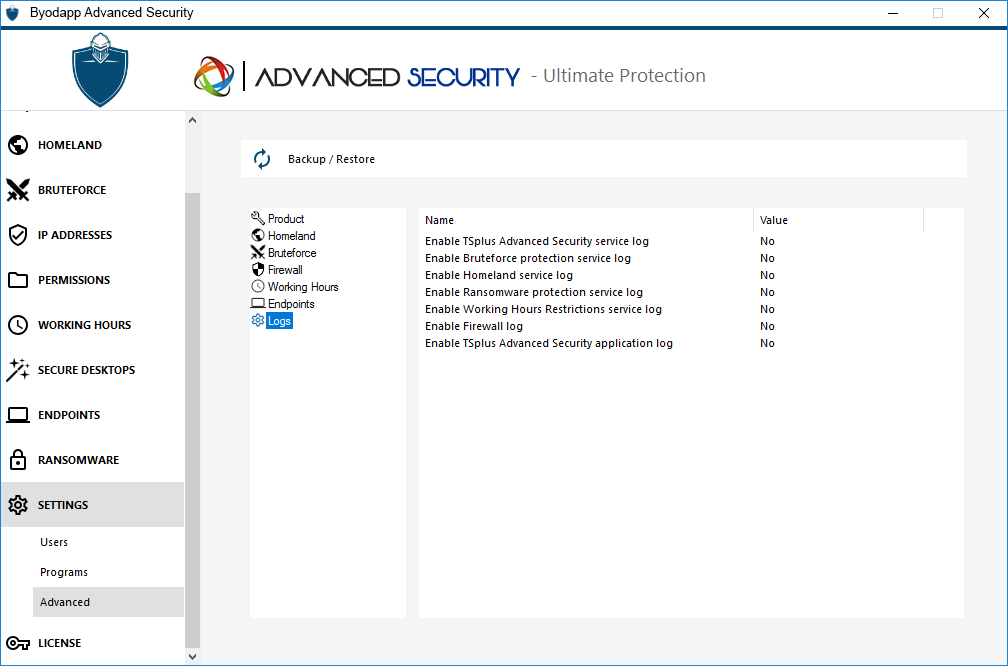
Task: Click the No value for Homeland service log
Action: (x=768, y=275)
